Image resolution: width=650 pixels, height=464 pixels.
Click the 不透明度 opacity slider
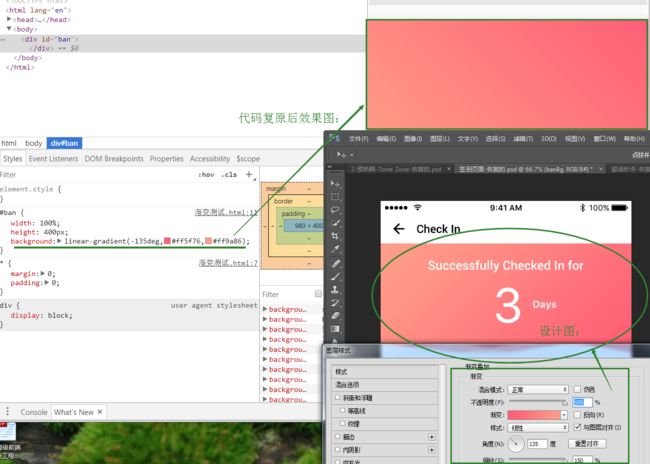[538, 402]
